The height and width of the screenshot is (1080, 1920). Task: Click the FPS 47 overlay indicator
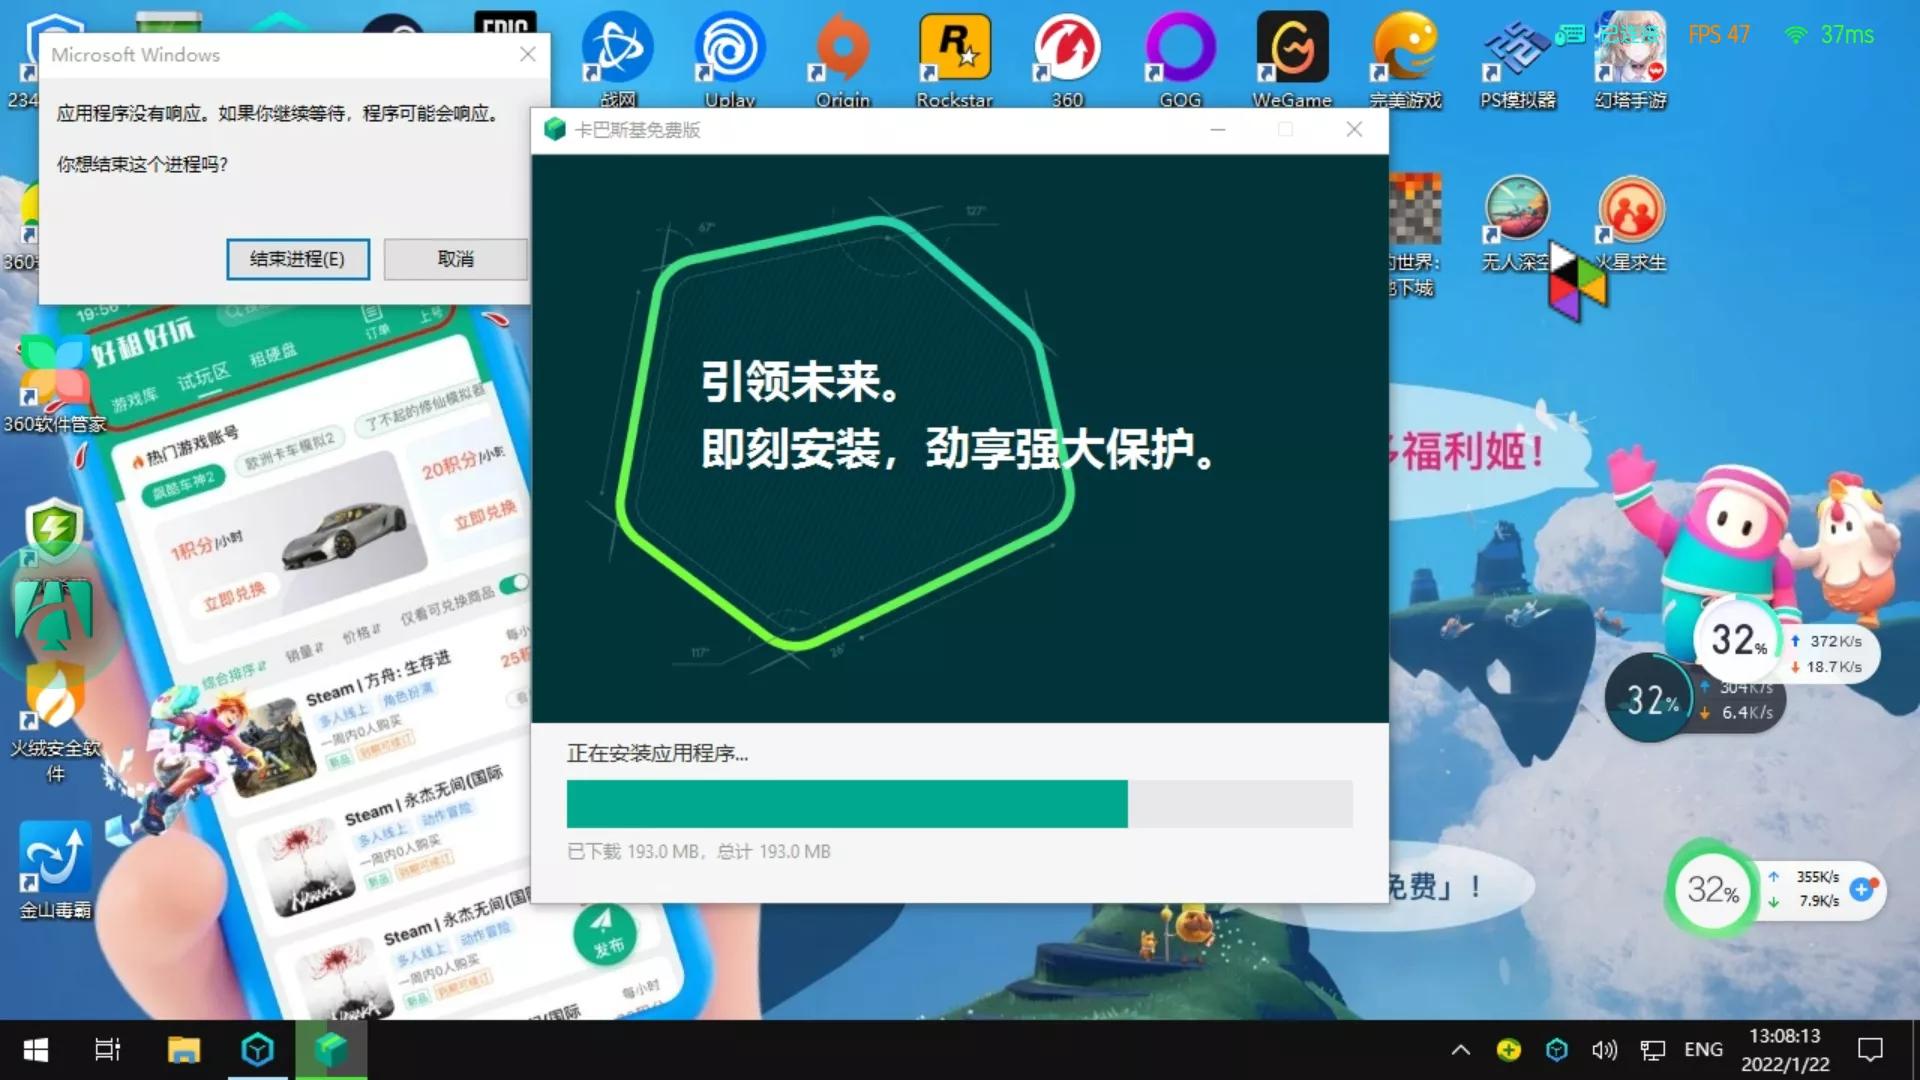[x=1718, y=35]
